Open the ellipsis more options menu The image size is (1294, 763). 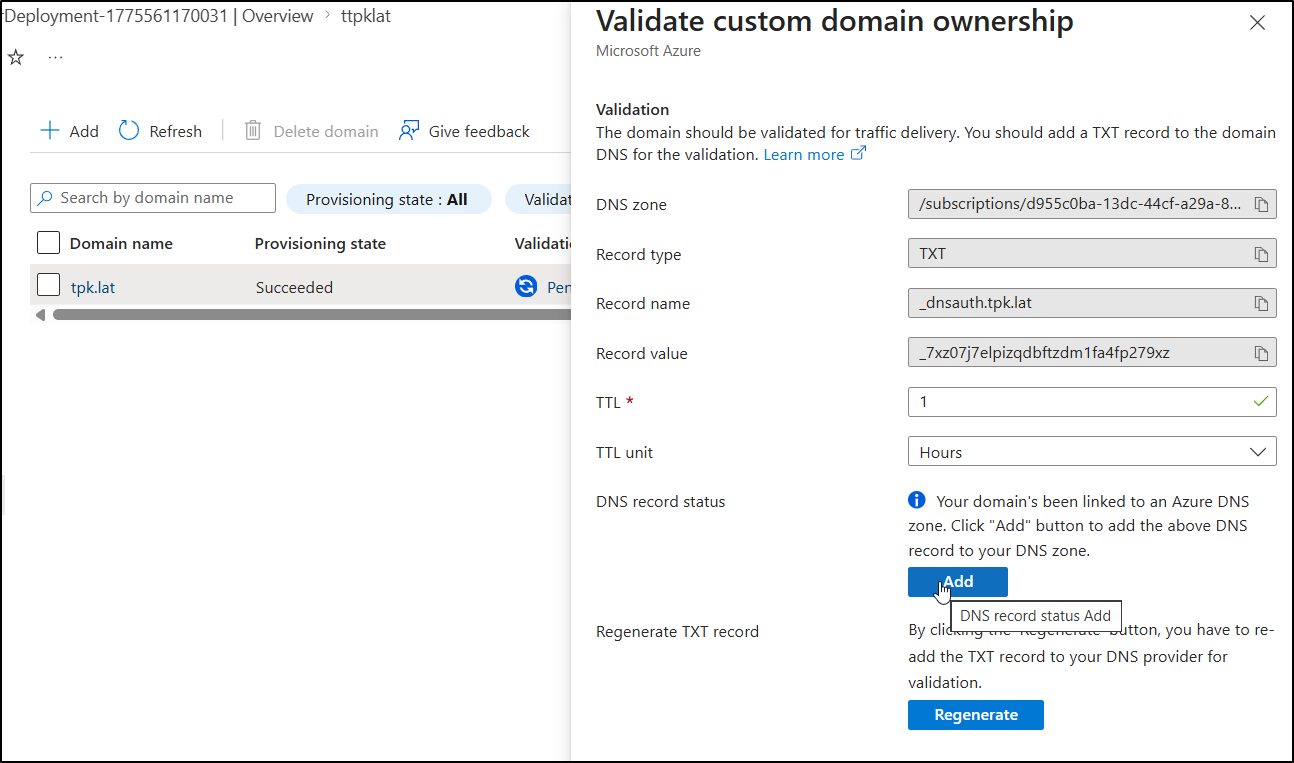[56, 58]
